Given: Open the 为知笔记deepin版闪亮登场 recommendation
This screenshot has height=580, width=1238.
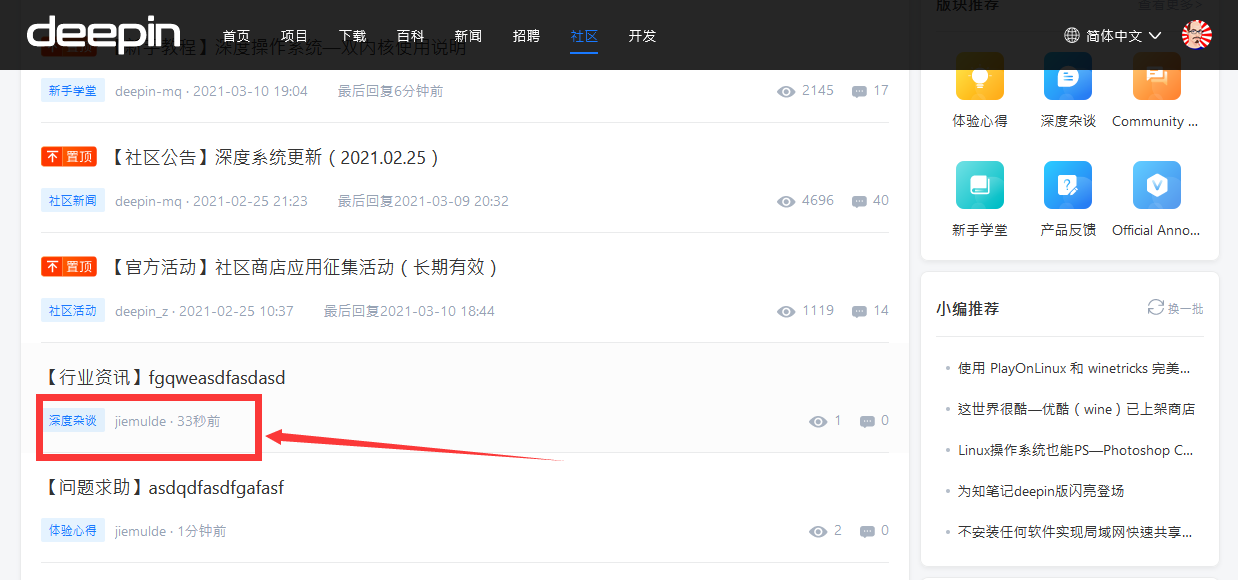Looking at the screenshot, I should (x=1041, y=491).
